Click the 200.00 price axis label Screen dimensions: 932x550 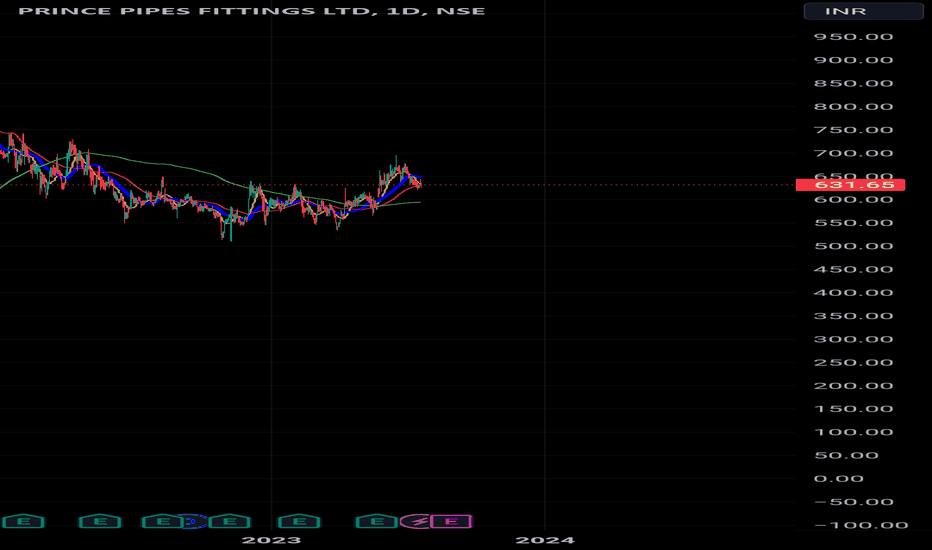click(853, 386)
